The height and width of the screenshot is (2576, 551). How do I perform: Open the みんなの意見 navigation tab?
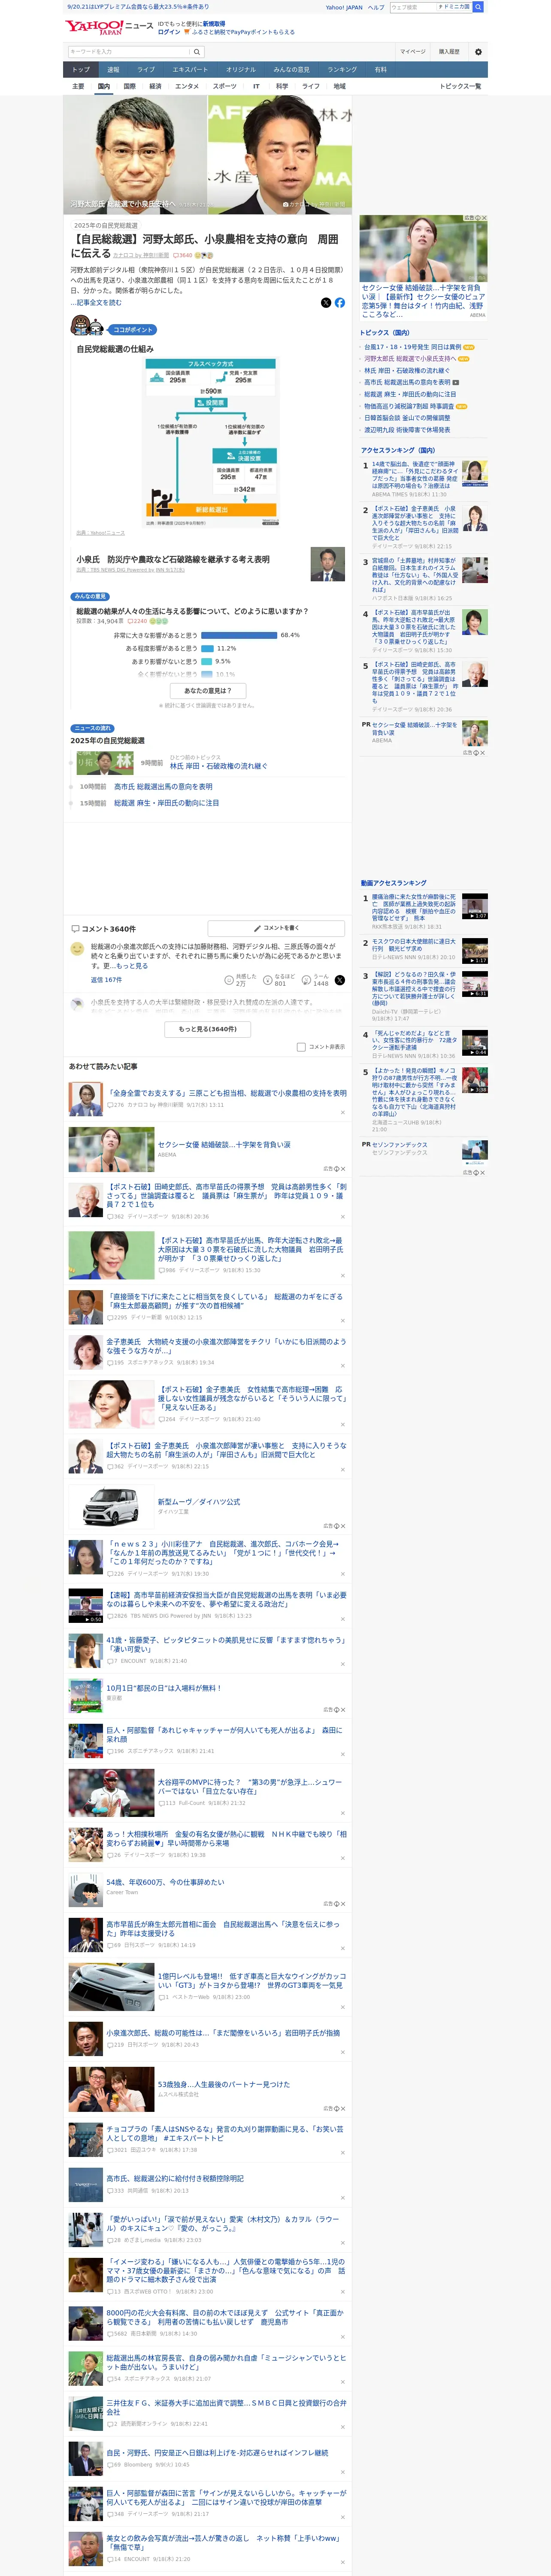291,70
